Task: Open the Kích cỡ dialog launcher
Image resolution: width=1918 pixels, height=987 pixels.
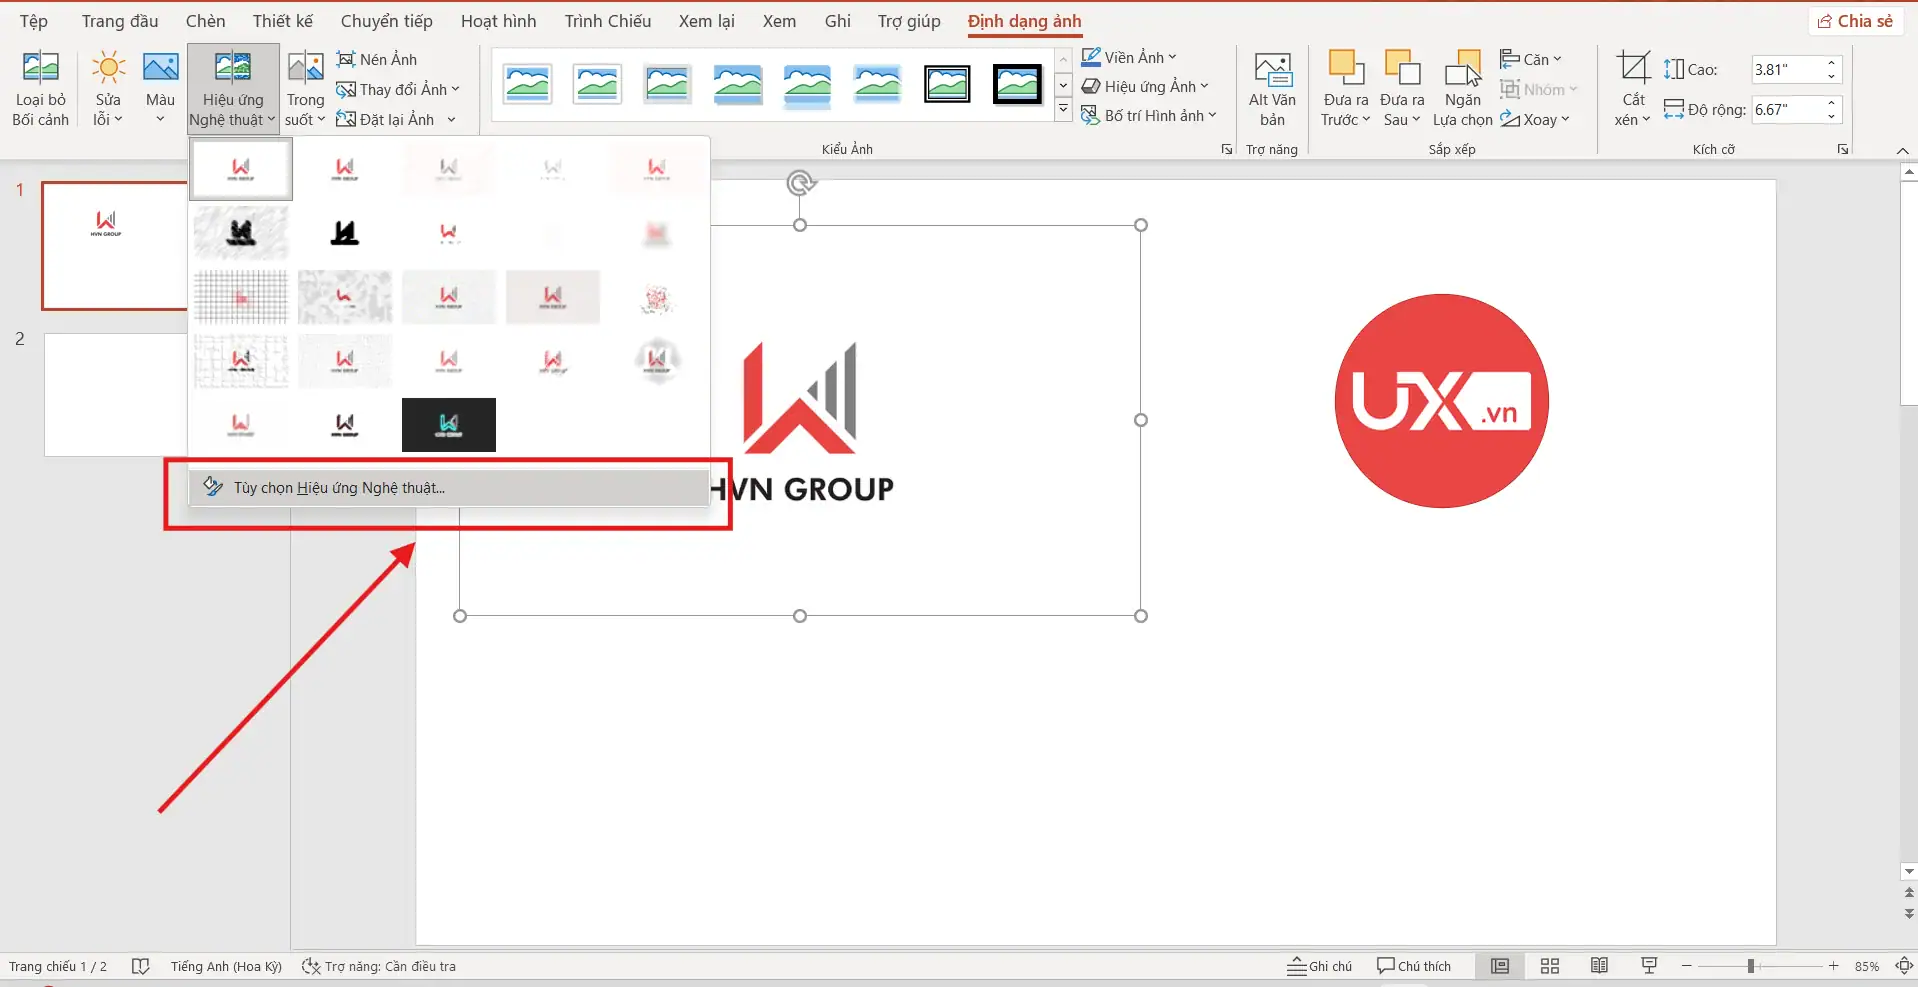Action: (x=1843, y=149)
